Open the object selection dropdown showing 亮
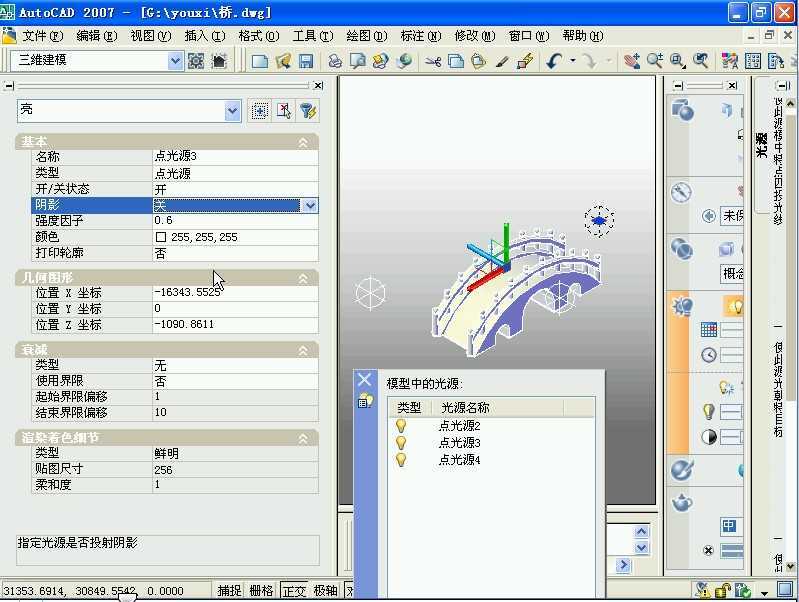 point(232,111)
